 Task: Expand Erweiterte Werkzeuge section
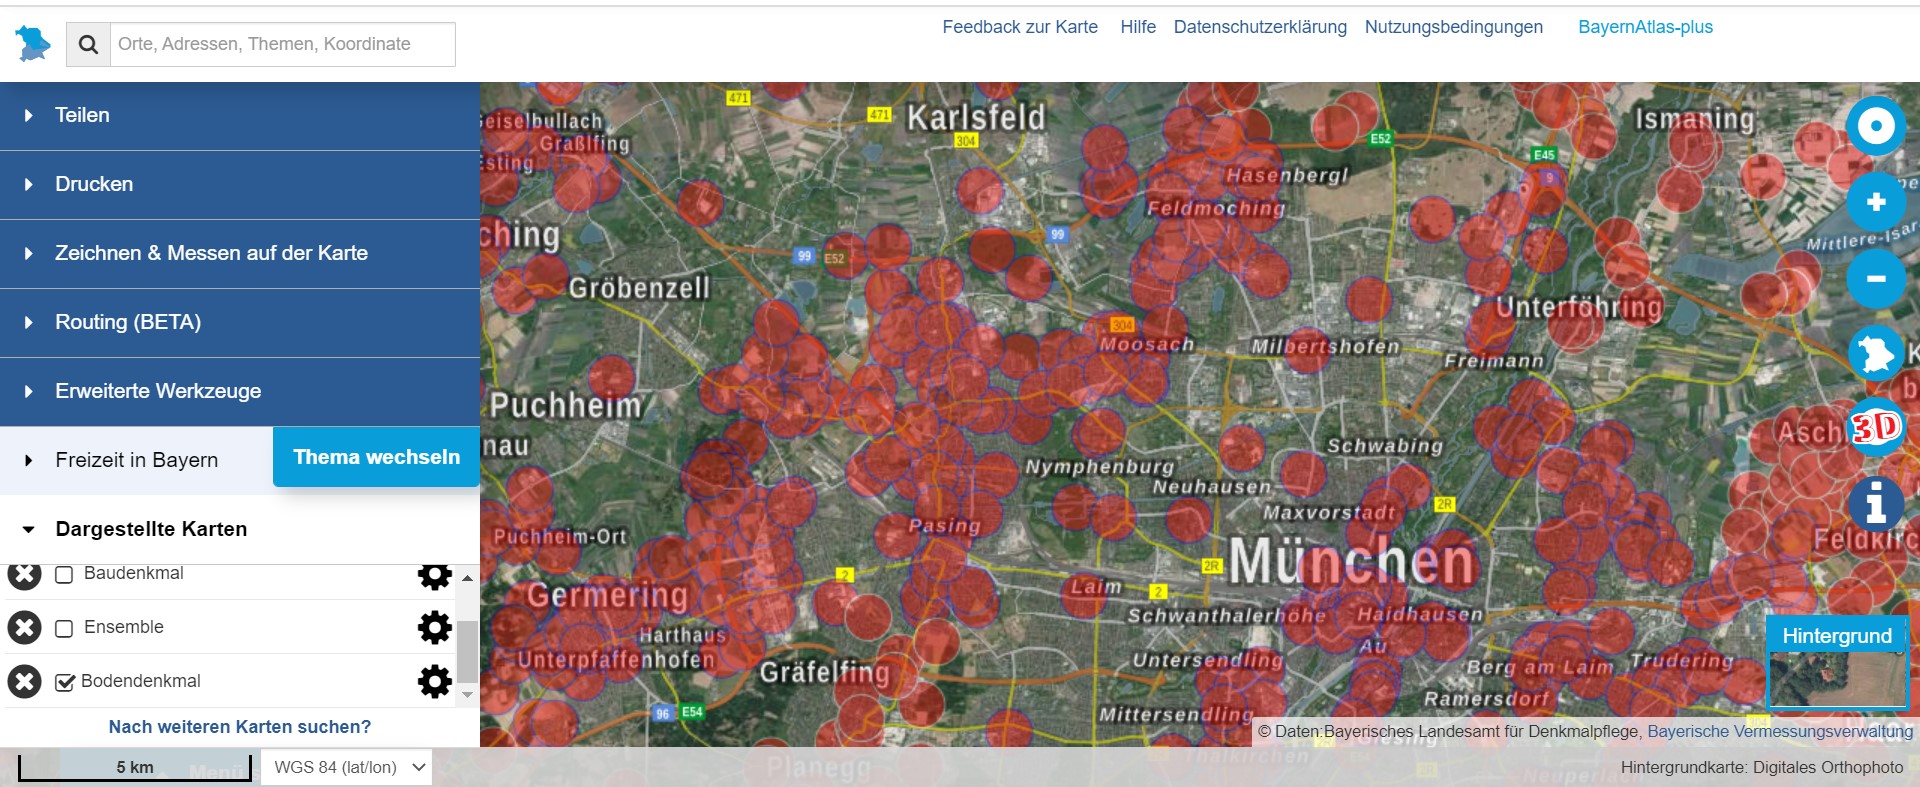[240, 392]
